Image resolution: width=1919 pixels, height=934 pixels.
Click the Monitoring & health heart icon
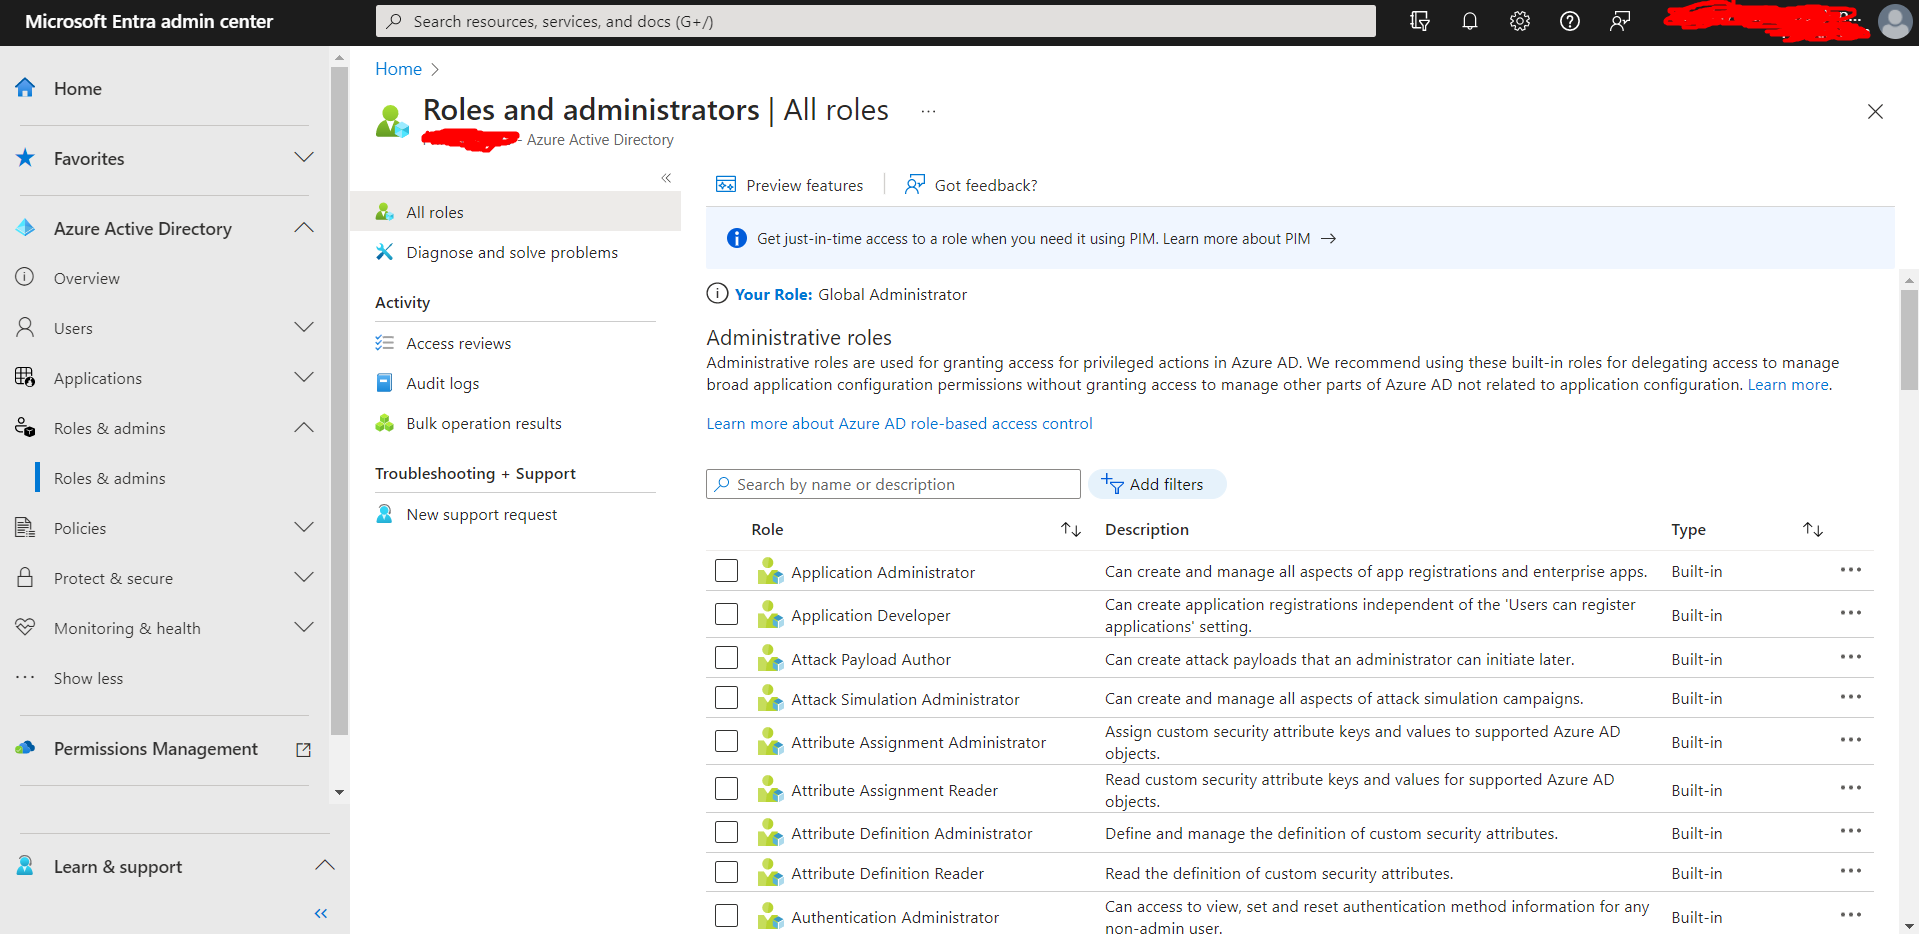[25, 627]
